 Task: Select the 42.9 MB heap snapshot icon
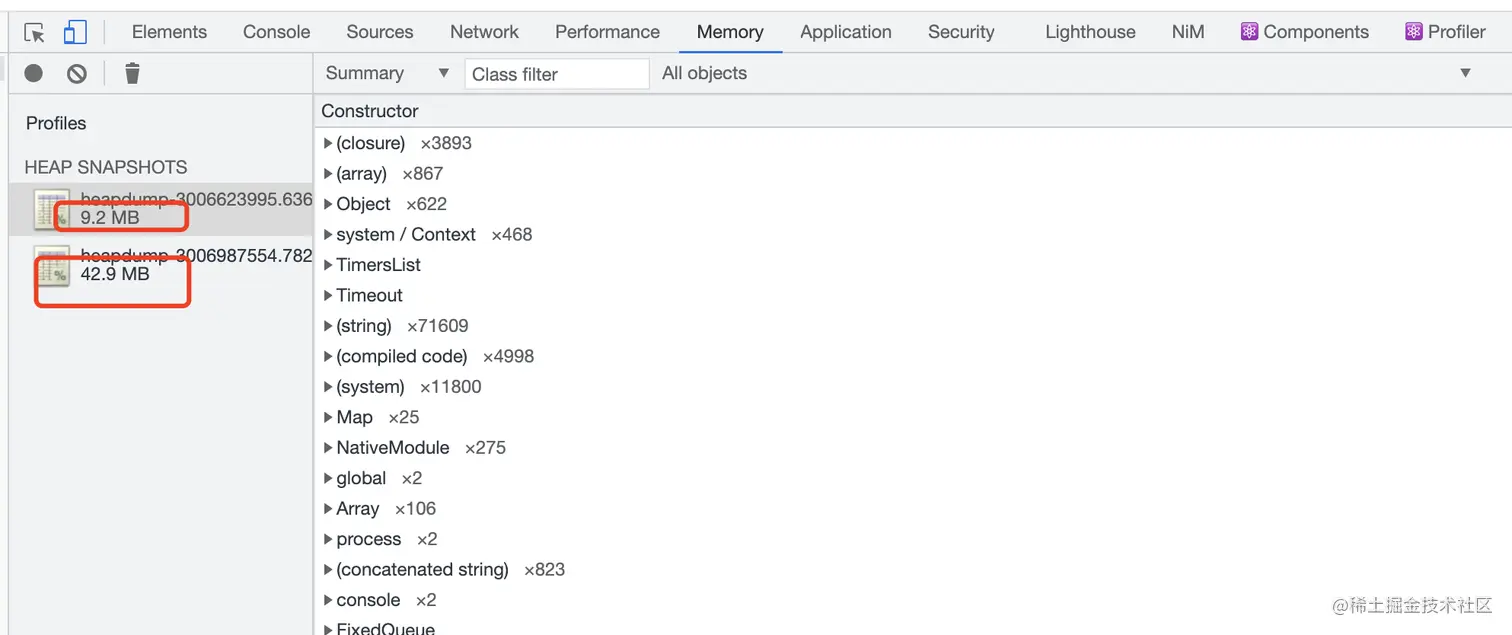pyautogui.click(x=51, y=265)
